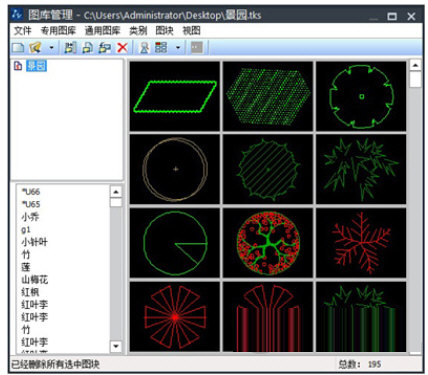Maximize the 图库管理 window
This screenshot has height=375, width=428.
click(392, 16)
